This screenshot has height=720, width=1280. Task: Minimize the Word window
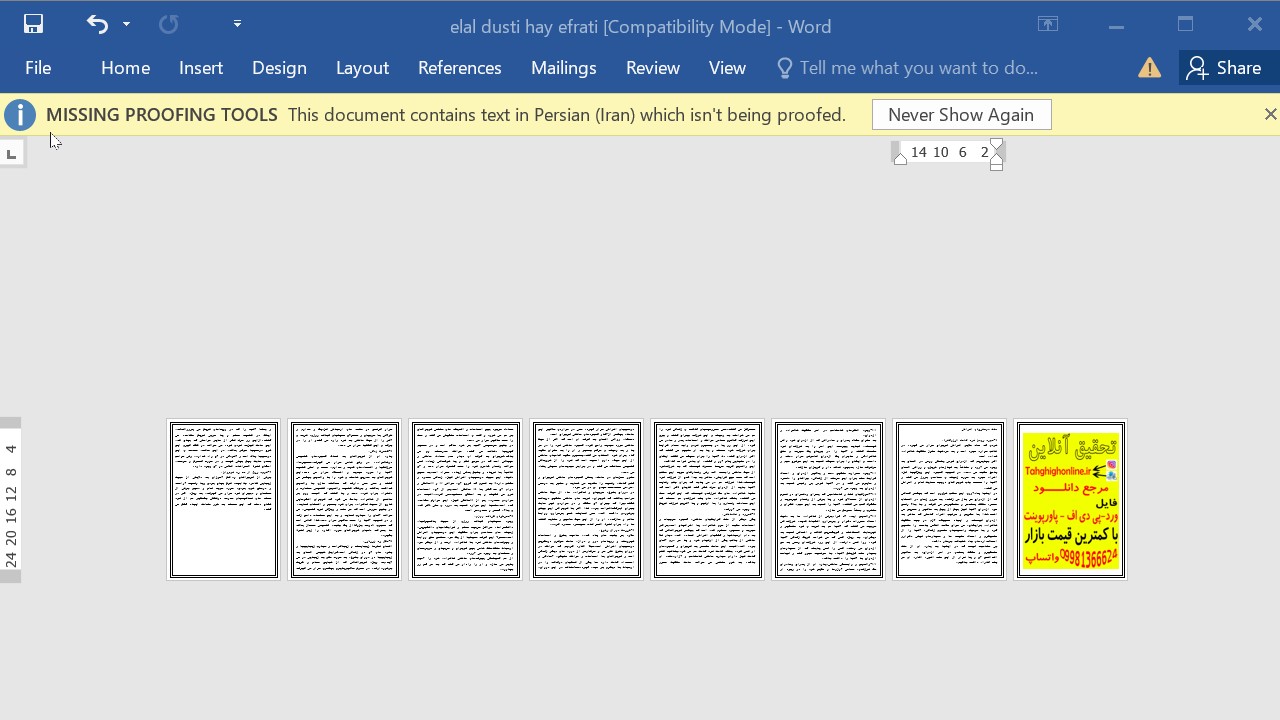click(1116, 25)
